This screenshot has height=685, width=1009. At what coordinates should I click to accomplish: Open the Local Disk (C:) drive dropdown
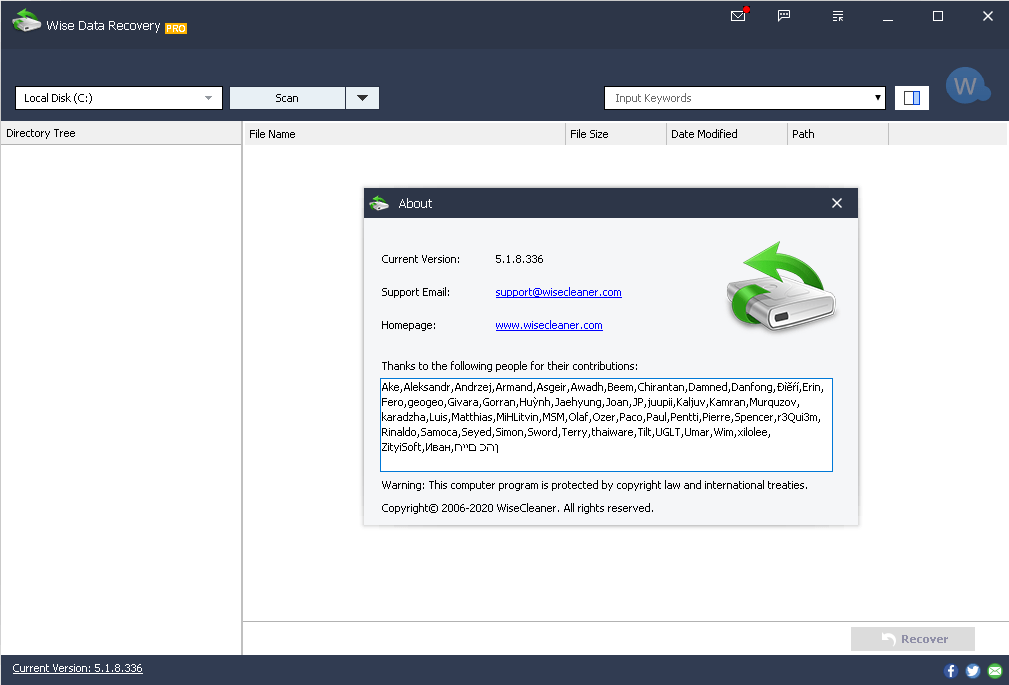(x=119, y=98)
